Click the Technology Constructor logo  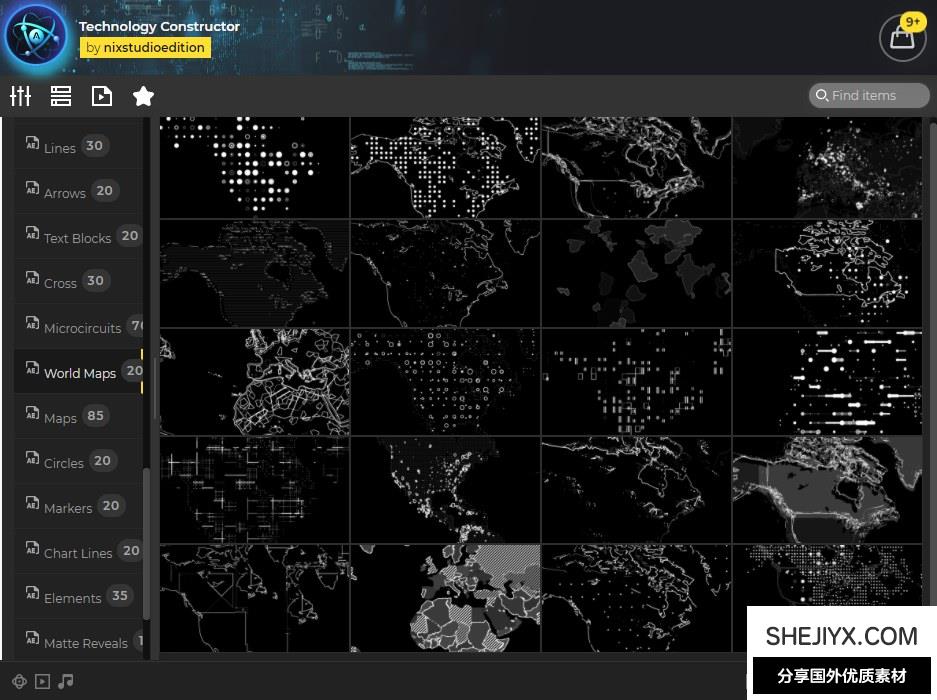pos(36,36)
